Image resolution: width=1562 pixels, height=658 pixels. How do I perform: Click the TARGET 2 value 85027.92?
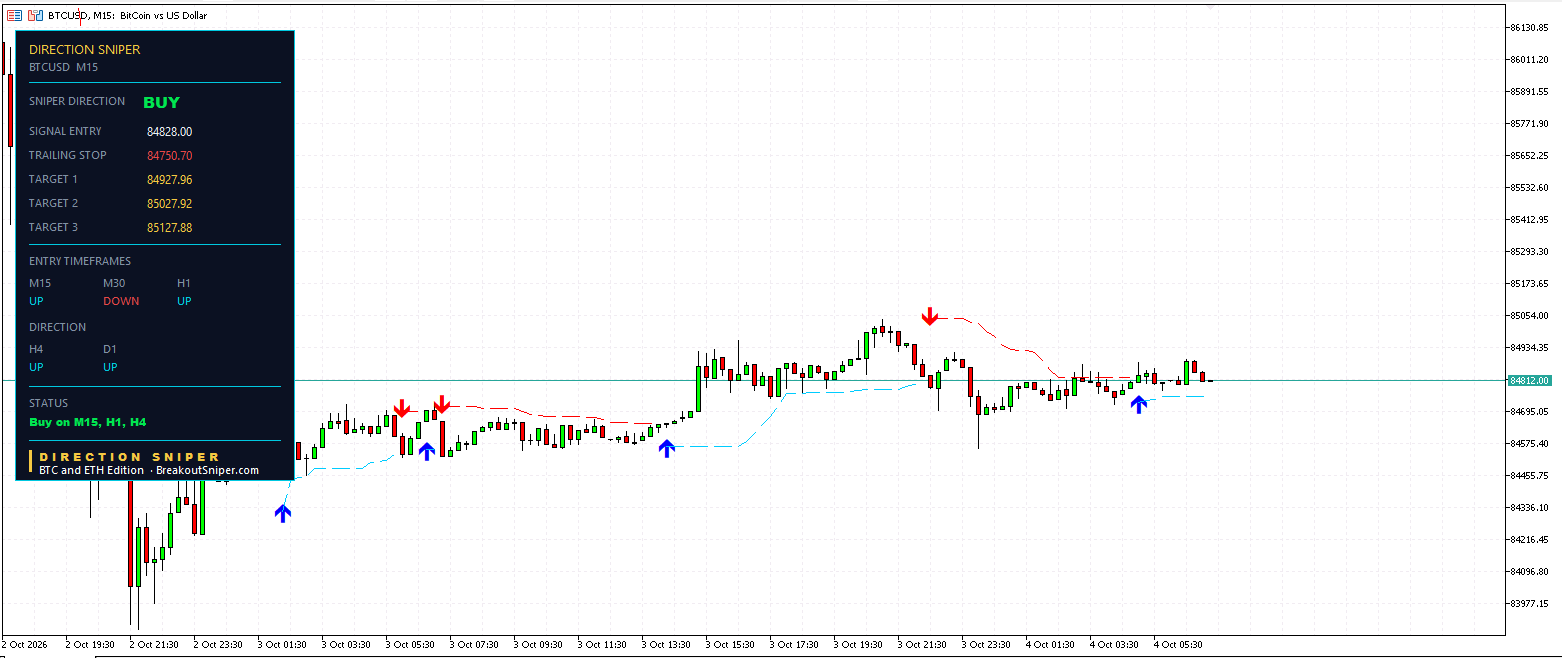coord(169,204)
